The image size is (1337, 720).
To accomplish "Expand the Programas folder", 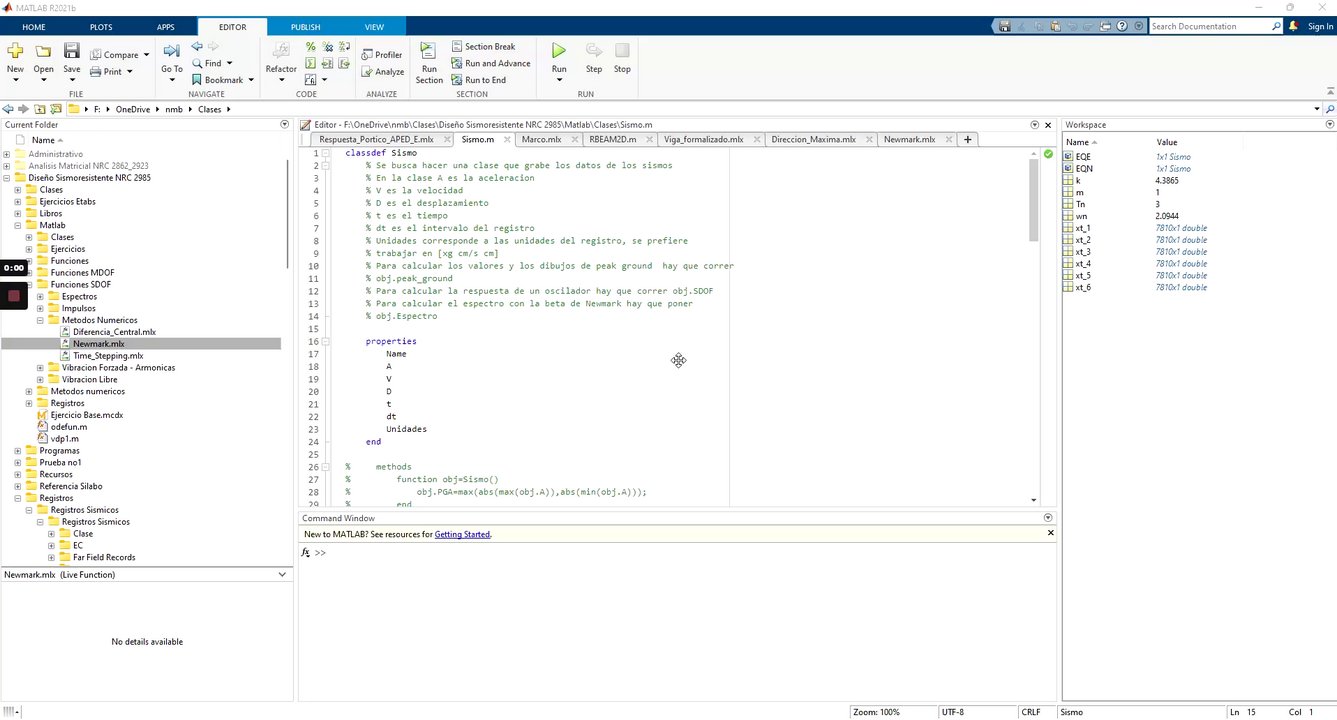I will click(18, 451).
